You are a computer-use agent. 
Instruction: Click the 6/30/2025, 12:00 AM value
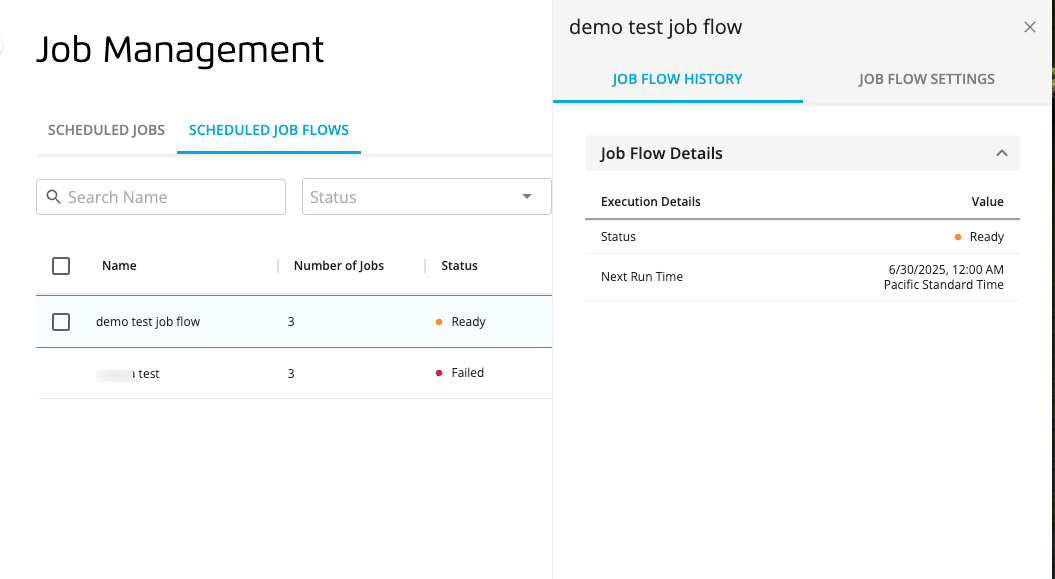946,270
